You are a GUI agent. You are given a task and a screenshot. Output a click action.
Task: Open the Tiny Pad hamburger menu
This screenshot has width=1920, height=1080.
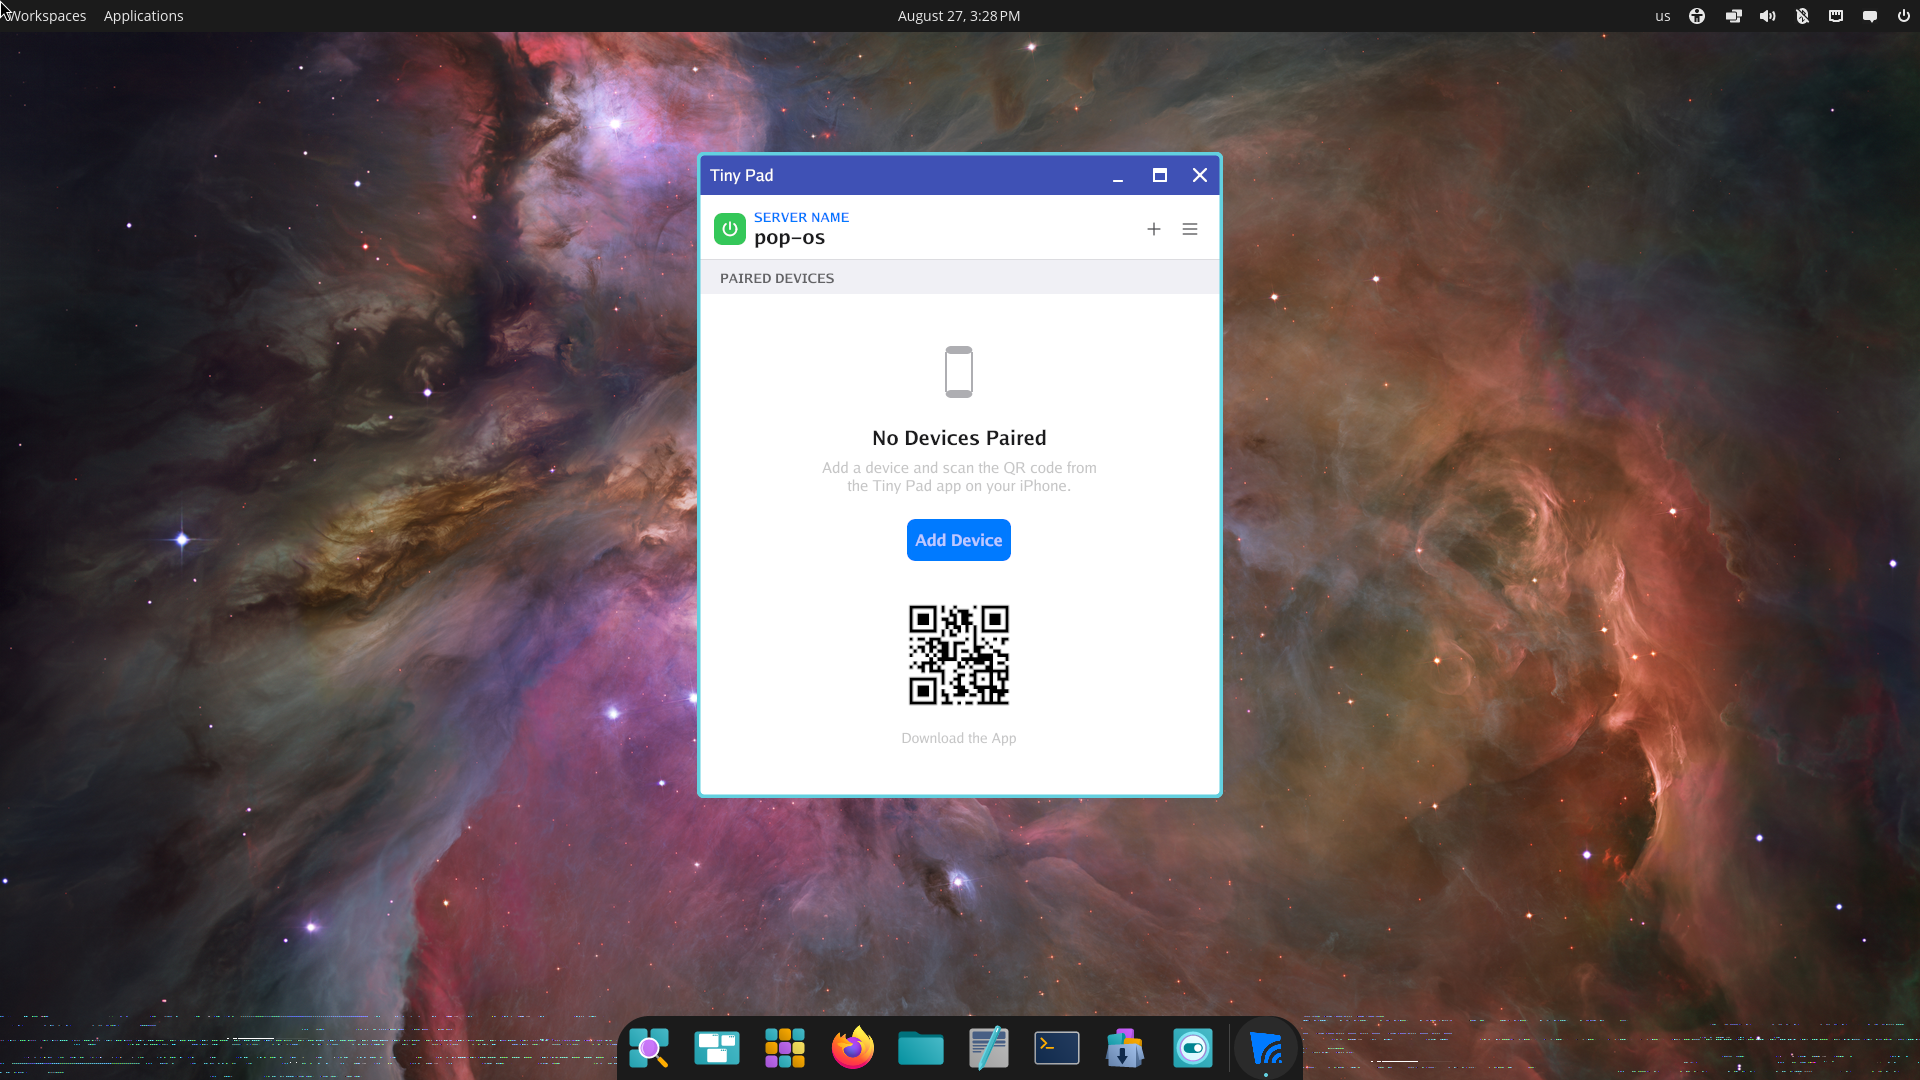point(1190,229)
